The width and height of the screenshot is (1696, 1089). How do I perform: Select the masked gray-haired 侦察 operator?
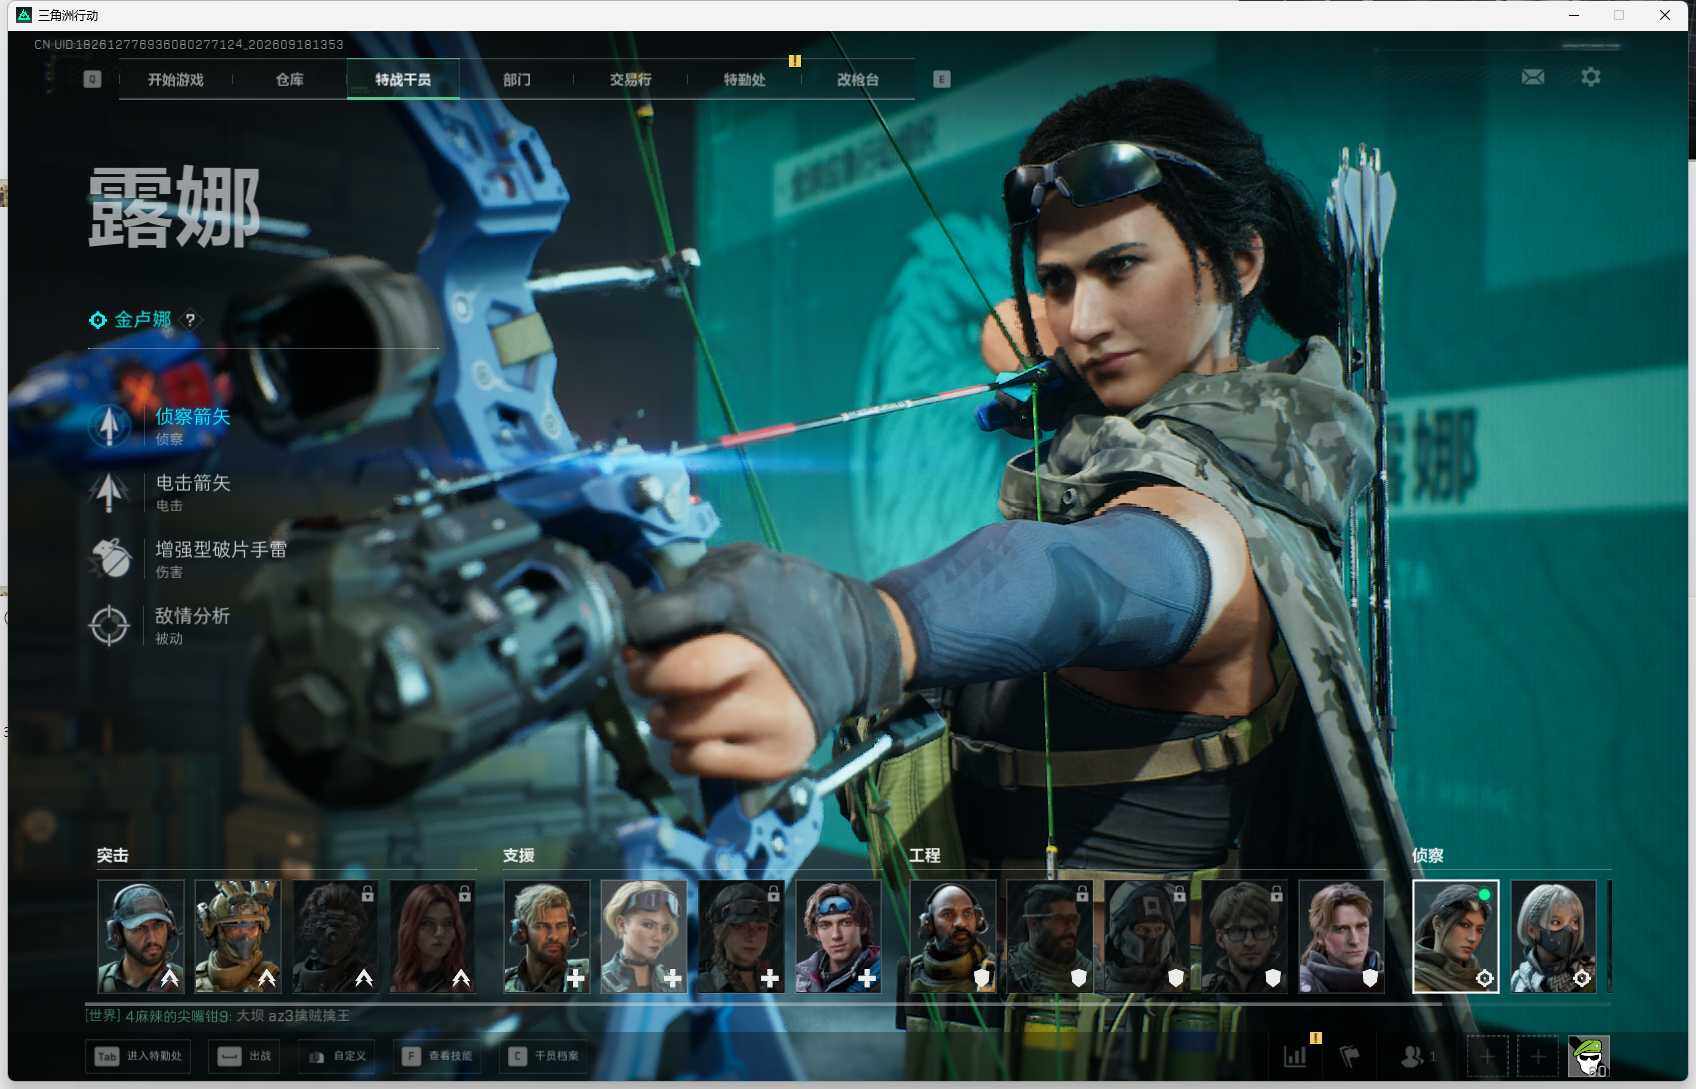(1553, 936)
